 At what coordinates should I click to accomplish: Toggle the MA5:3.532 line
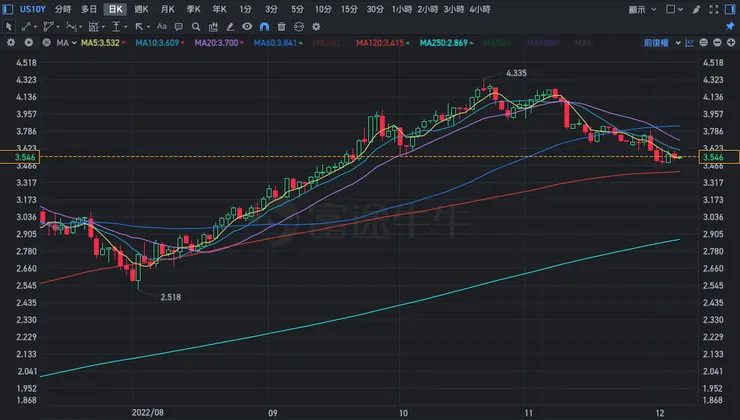click(103, 43)
